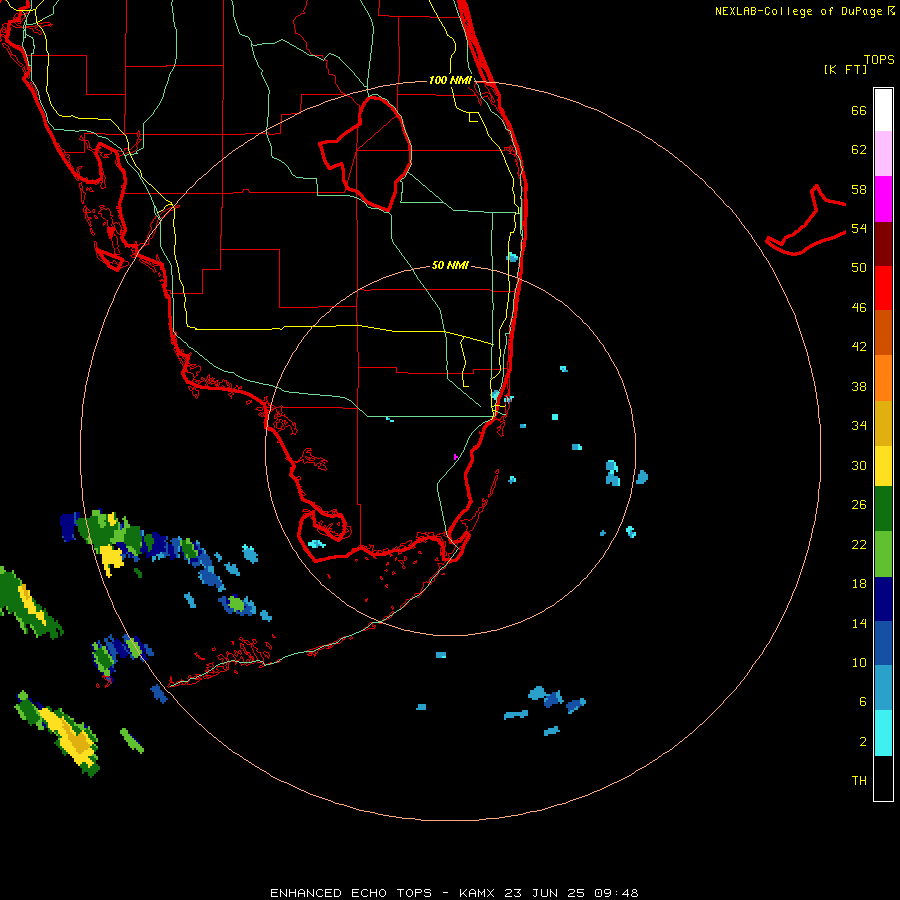
Task: Click the '62' scale value
Action: (x=859, y=150)
